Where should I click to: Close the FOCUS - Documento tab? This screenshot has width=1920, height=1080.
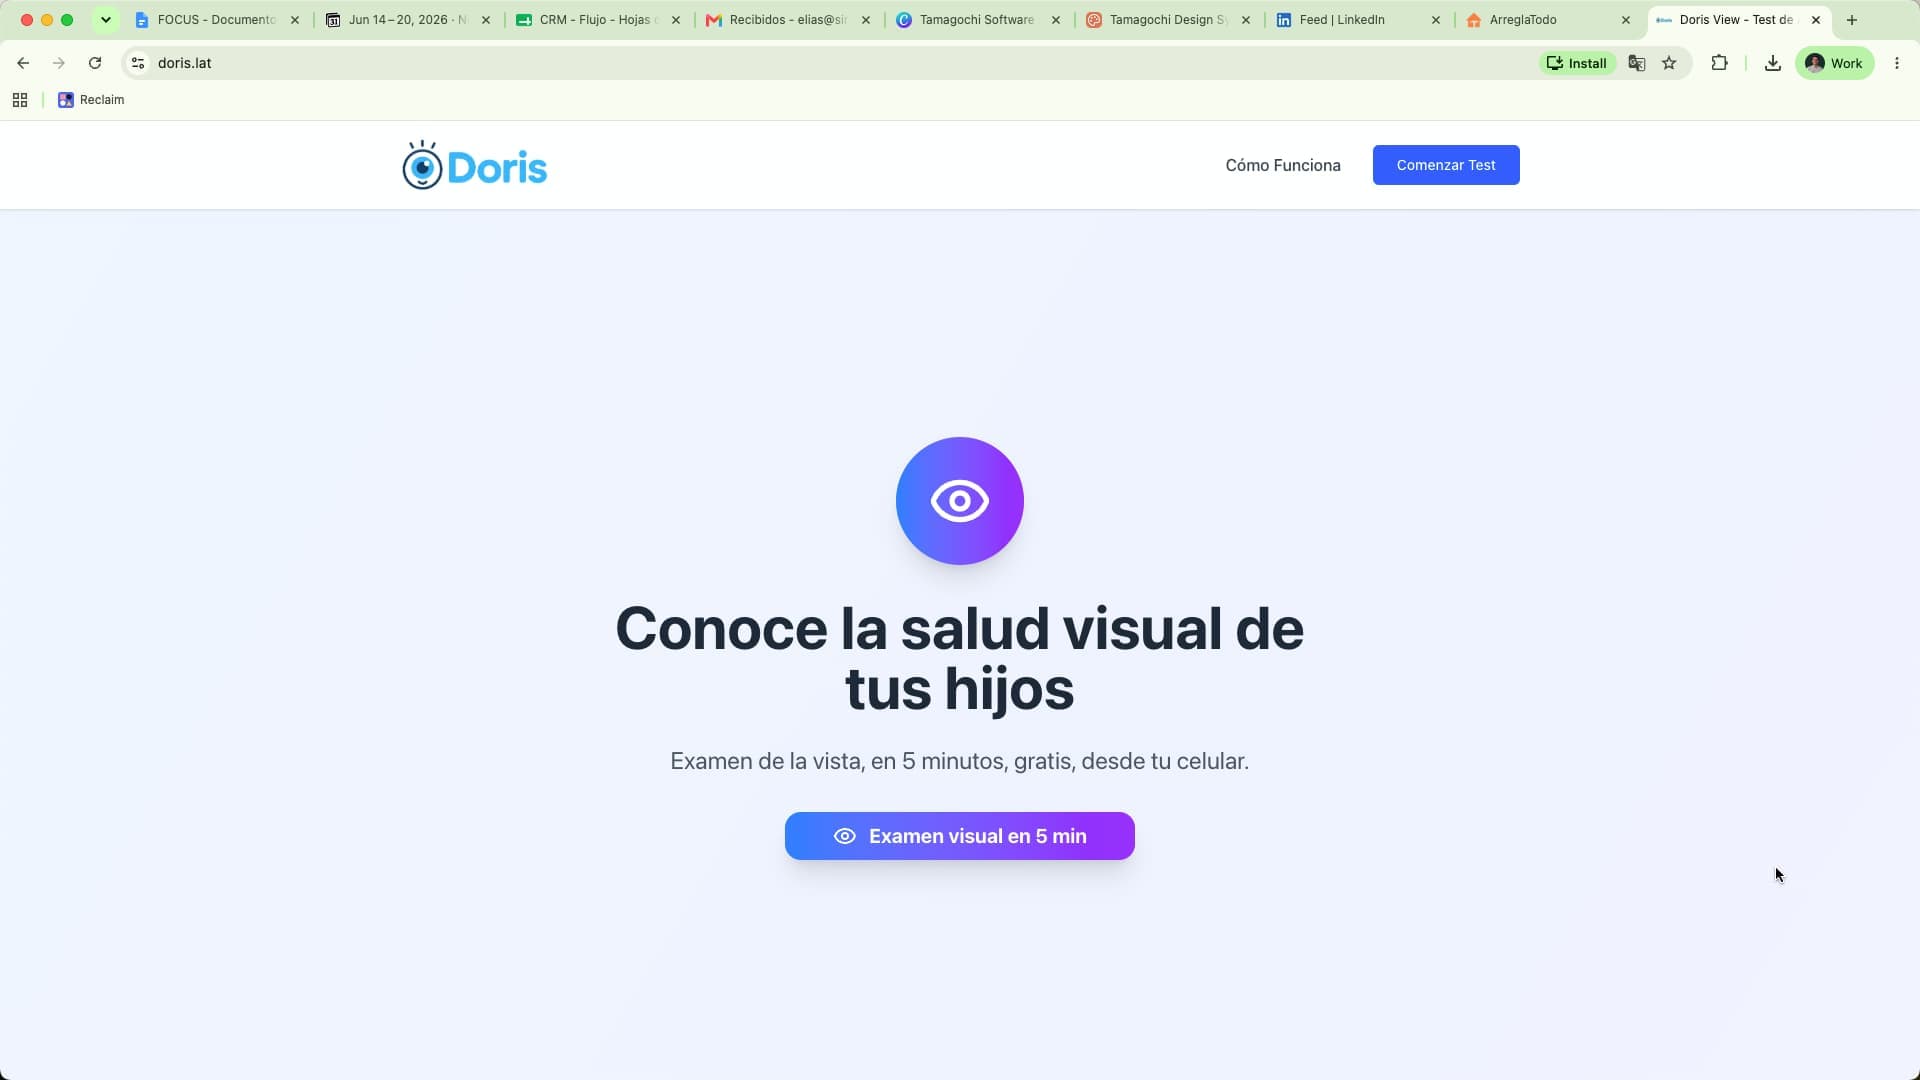point(295,20)
